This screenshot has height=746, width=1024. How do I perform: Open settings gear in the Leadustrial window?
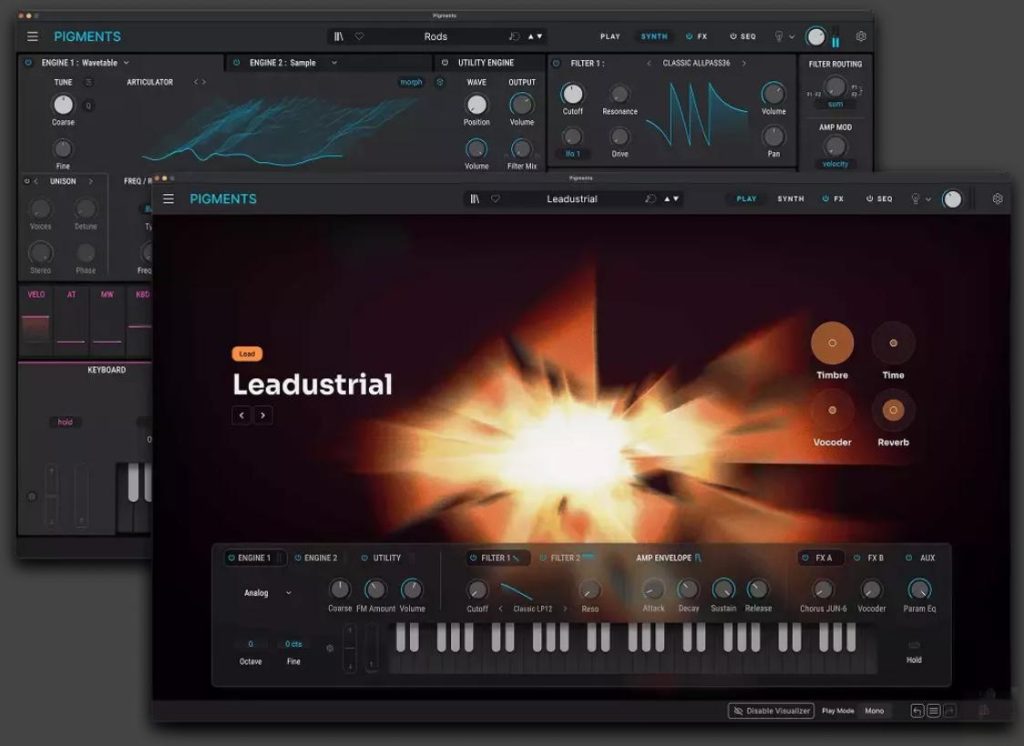pos(997,199)
